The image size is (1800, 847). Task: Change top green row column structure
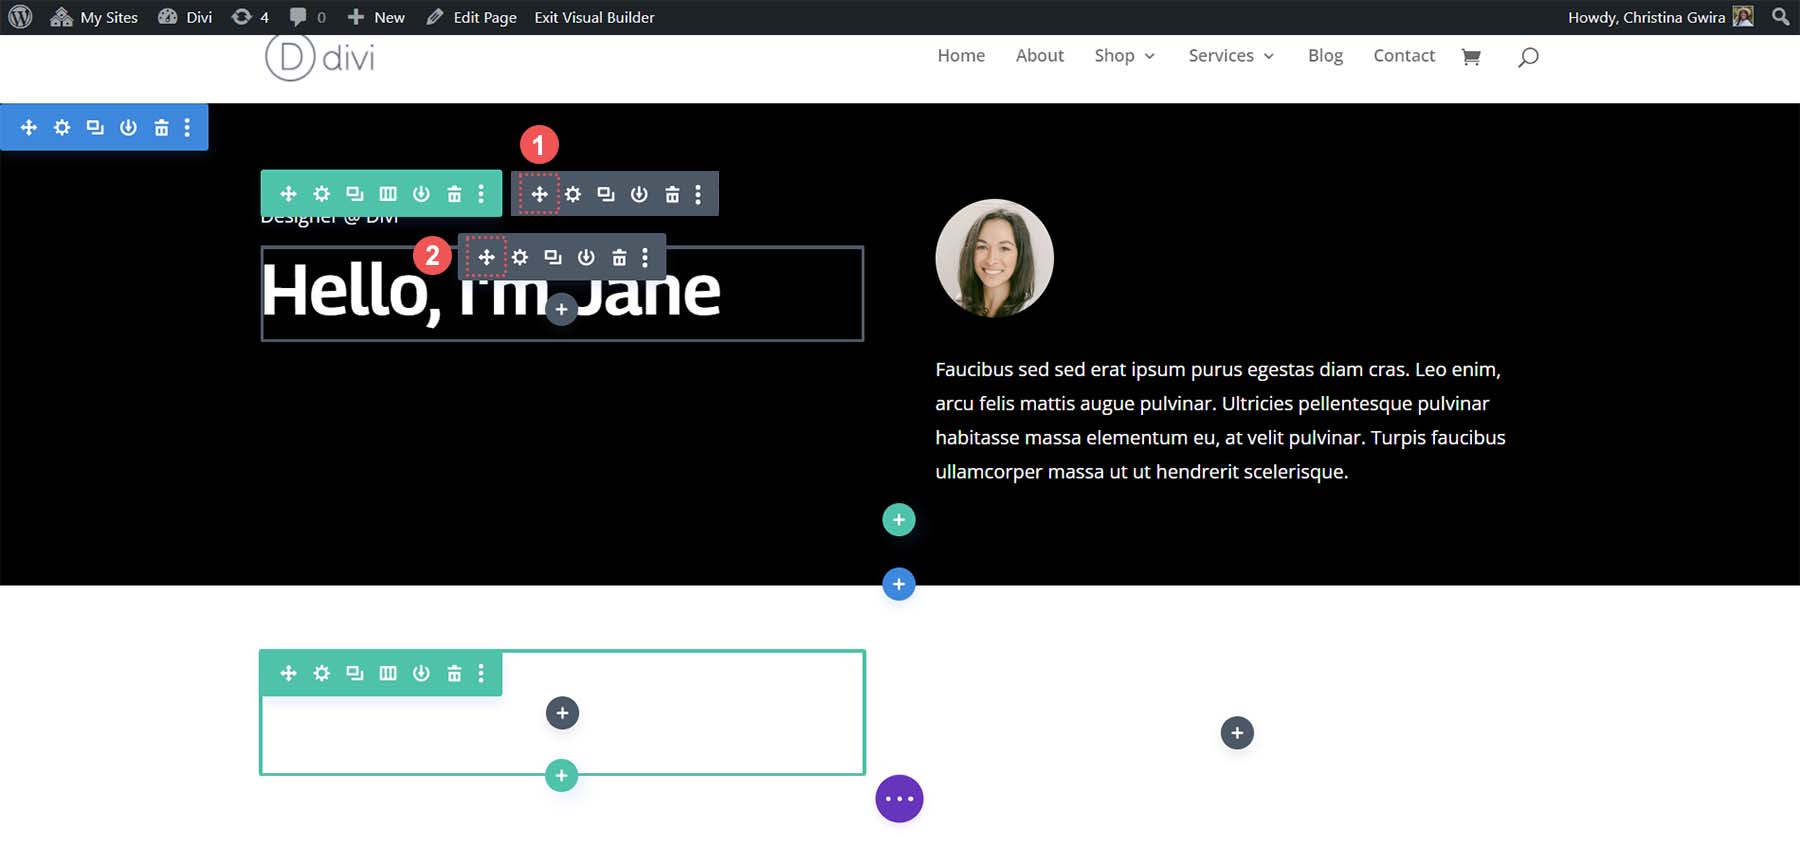388,194
